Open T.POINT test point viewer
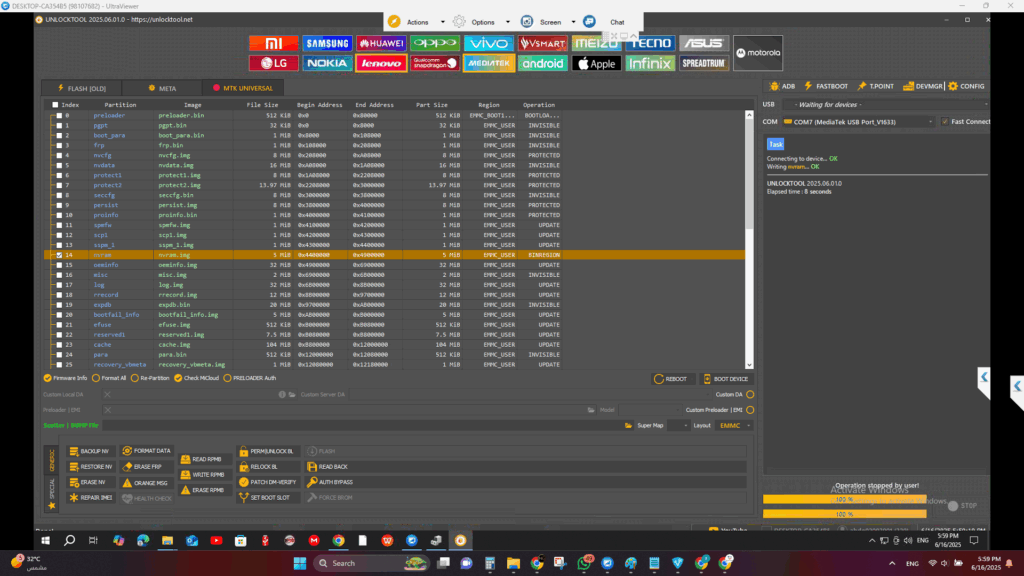This screenshot has height=576, width=1024. click(875, 86)
